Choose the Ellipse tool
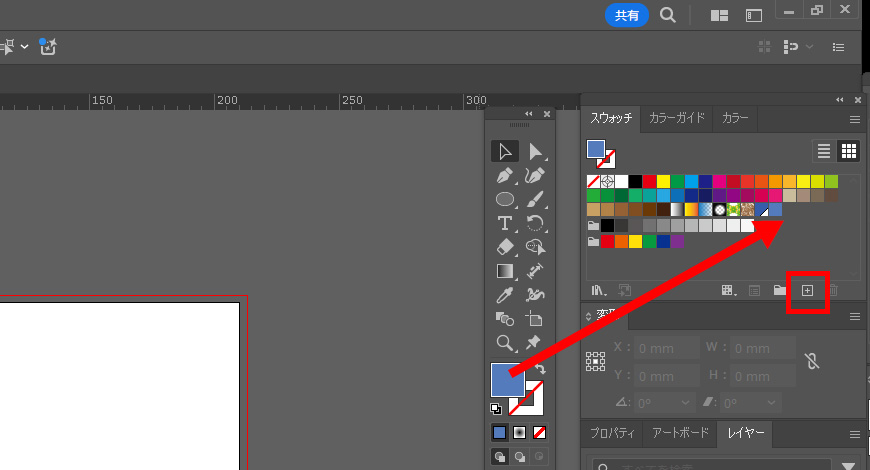 tap(504, 198)
